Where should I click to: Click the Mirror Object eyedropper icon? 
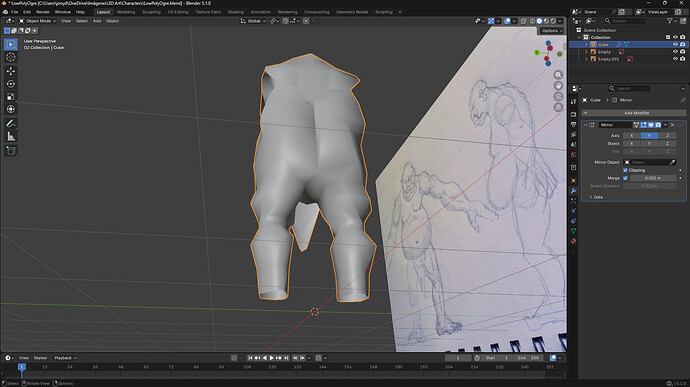click(672, 162)
